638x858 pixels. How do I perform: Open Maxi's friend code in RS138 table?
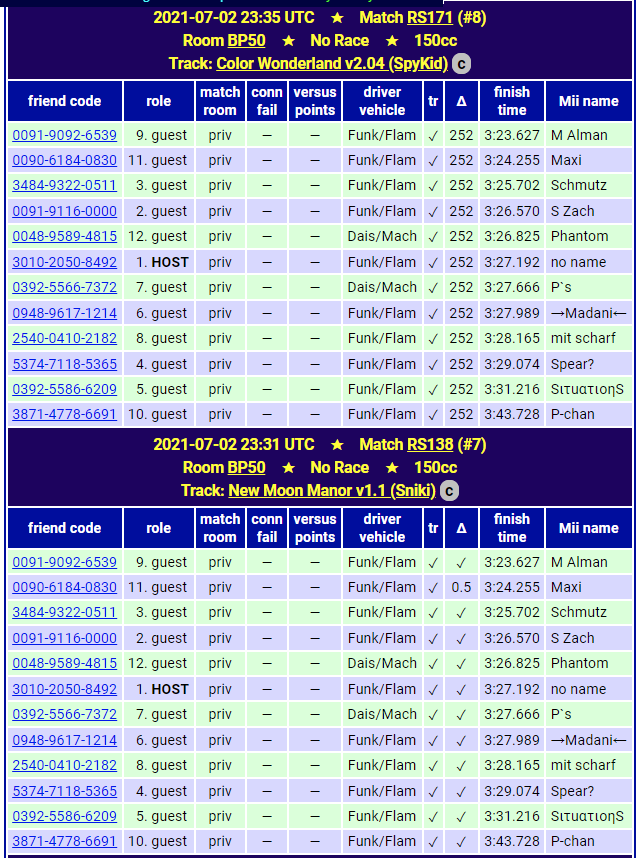tap(65, 587)
